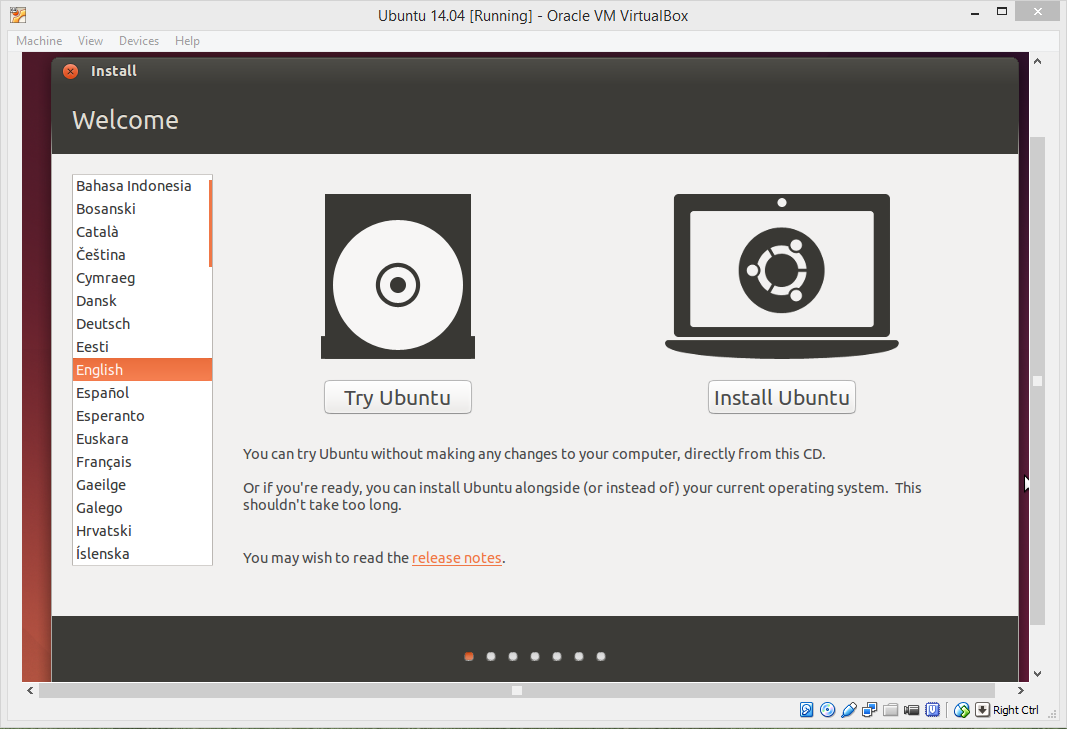Click the horizontal scrollbar right arrow
The image size is (1067, 729).
click(x=1020, y=690)
